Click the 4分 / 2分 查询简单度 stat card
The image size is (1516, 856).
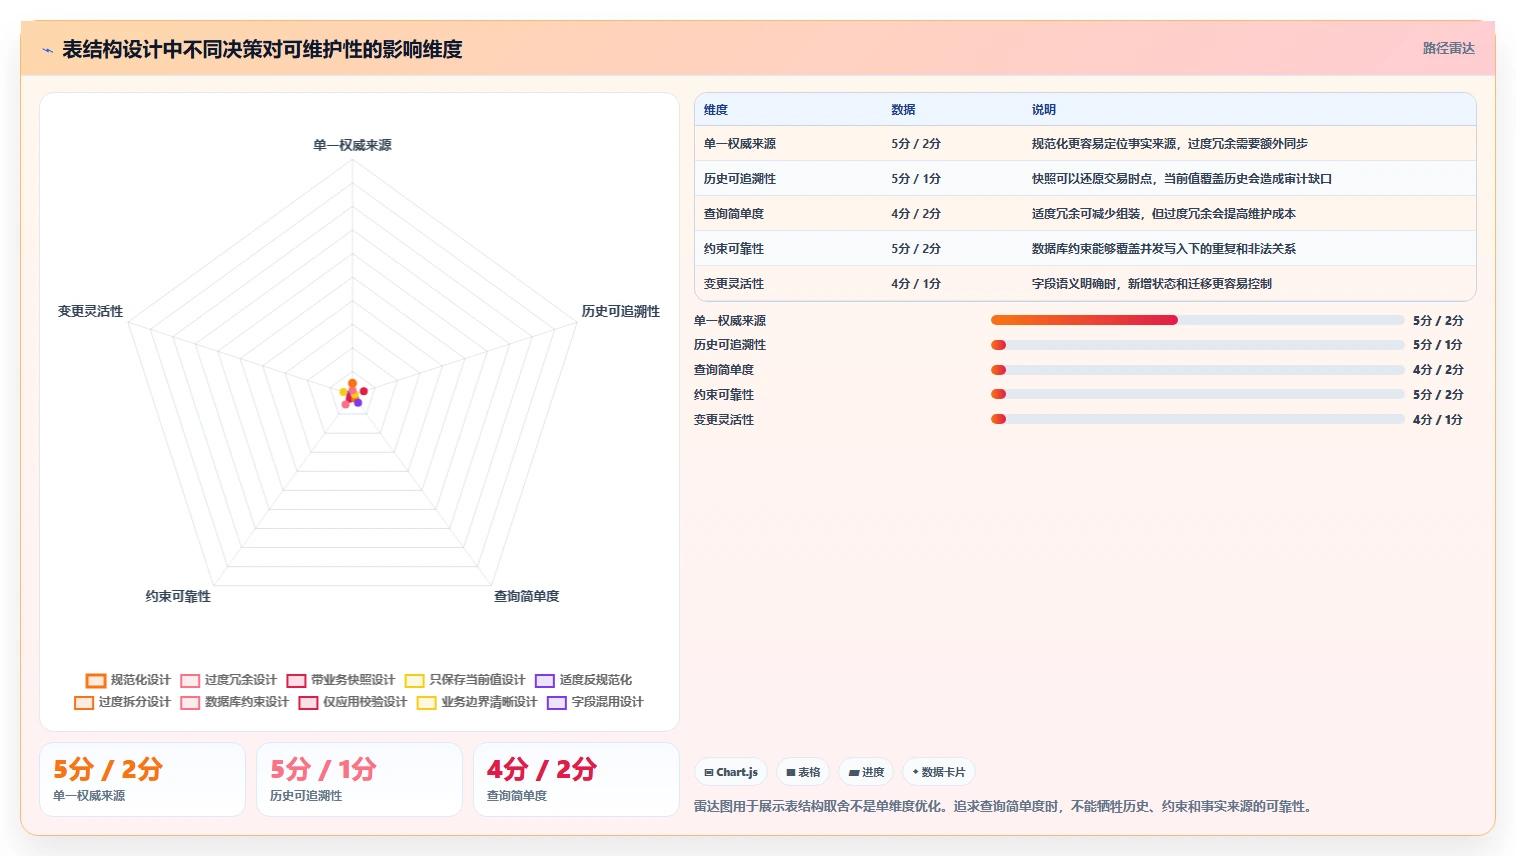click(576, 779)
